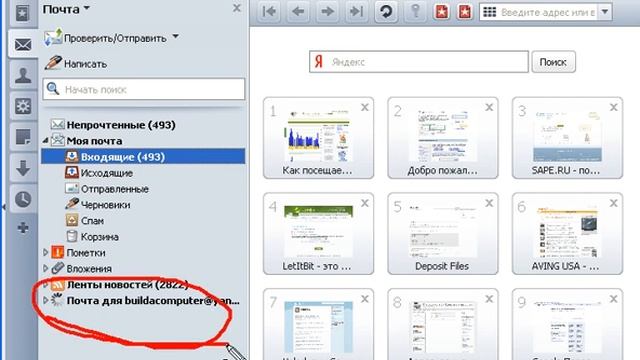This screenshot has width=640, height=360.
Task: Open the Спам folder
Action: pyautogui.click(x=84, y=220)
